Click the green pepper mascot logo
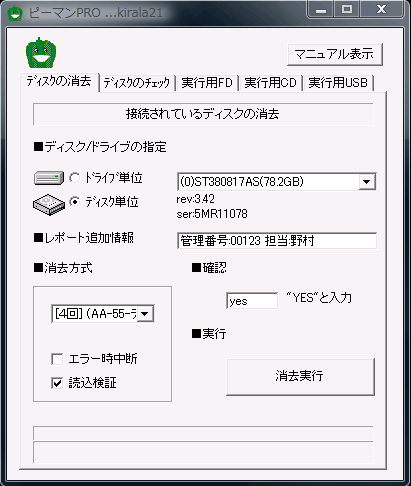The image size is (411, 486). [41, 53]
